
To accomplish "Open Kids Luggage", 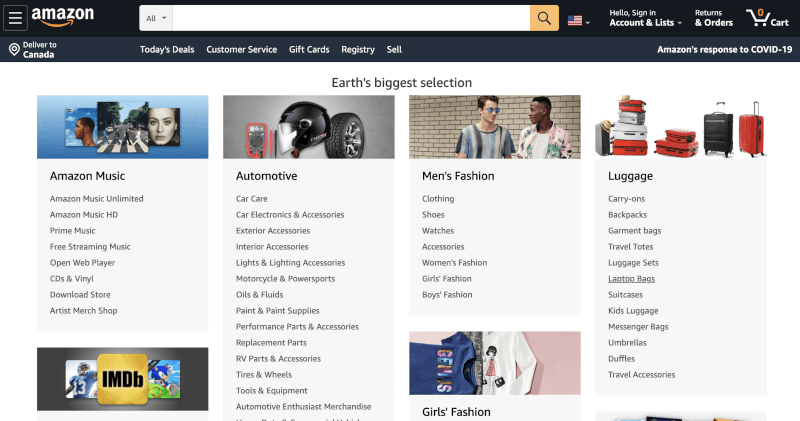I will (x=633, y=311).
